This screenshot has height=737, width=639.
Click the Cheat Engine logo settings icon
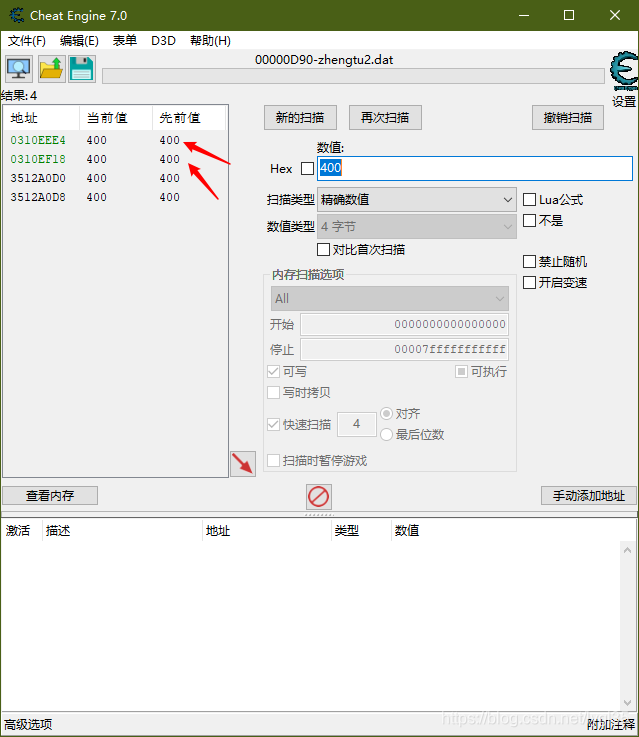[624, 71]
